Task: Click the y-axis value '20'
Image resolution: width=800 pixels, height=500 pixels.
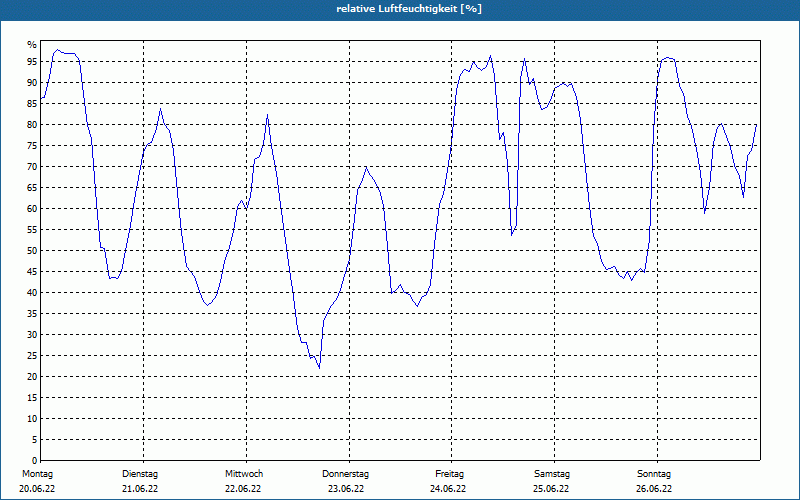Action: click(32, 377)
